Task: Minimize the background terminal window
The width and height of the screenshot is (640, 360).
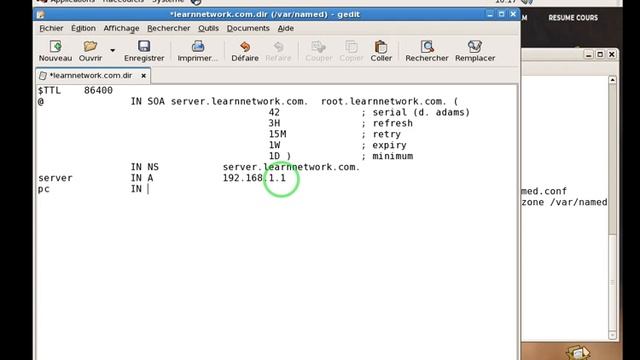Action: [x=588, y=54]
